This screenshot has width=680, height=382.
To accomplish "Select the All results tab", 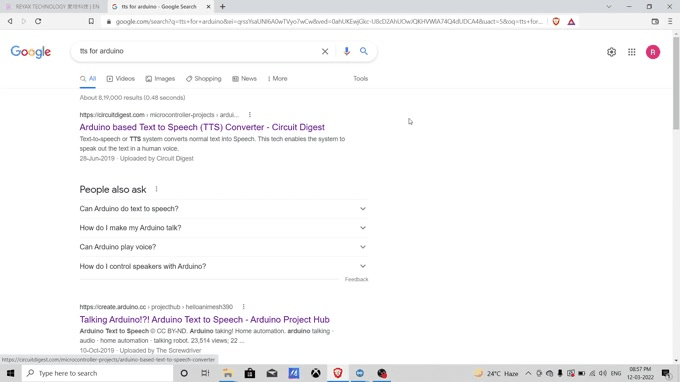I will [x=88, y=78].
